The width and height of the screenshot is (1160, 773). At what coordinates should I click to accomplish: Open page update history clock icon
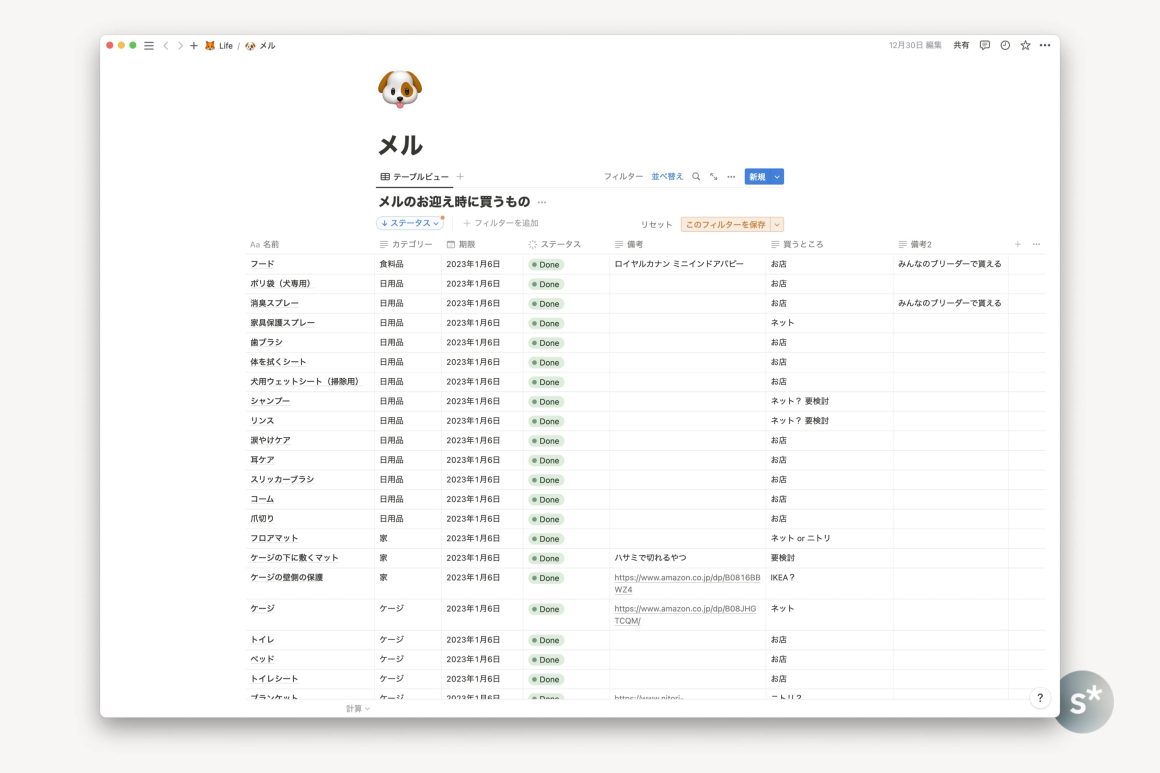tap(1005, 45)
